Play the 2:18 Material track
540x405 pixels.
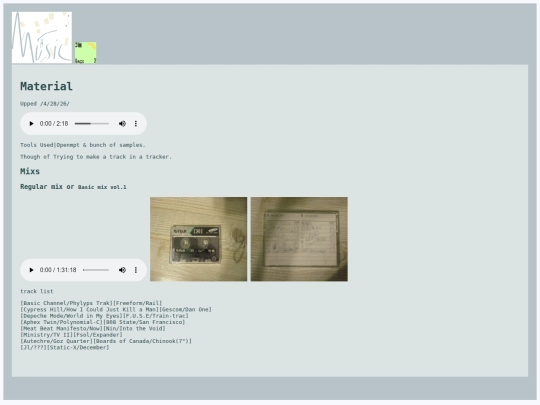[x=31, y=124]
